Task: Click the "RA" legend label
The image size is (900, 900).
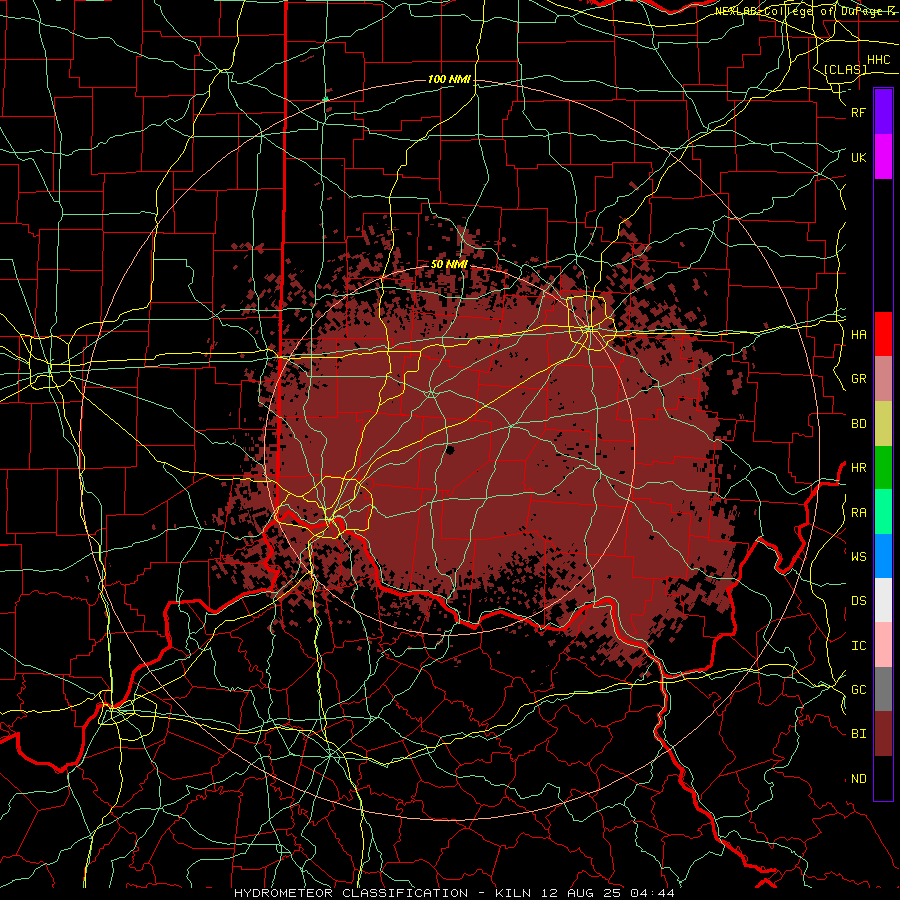Action: 858,512
